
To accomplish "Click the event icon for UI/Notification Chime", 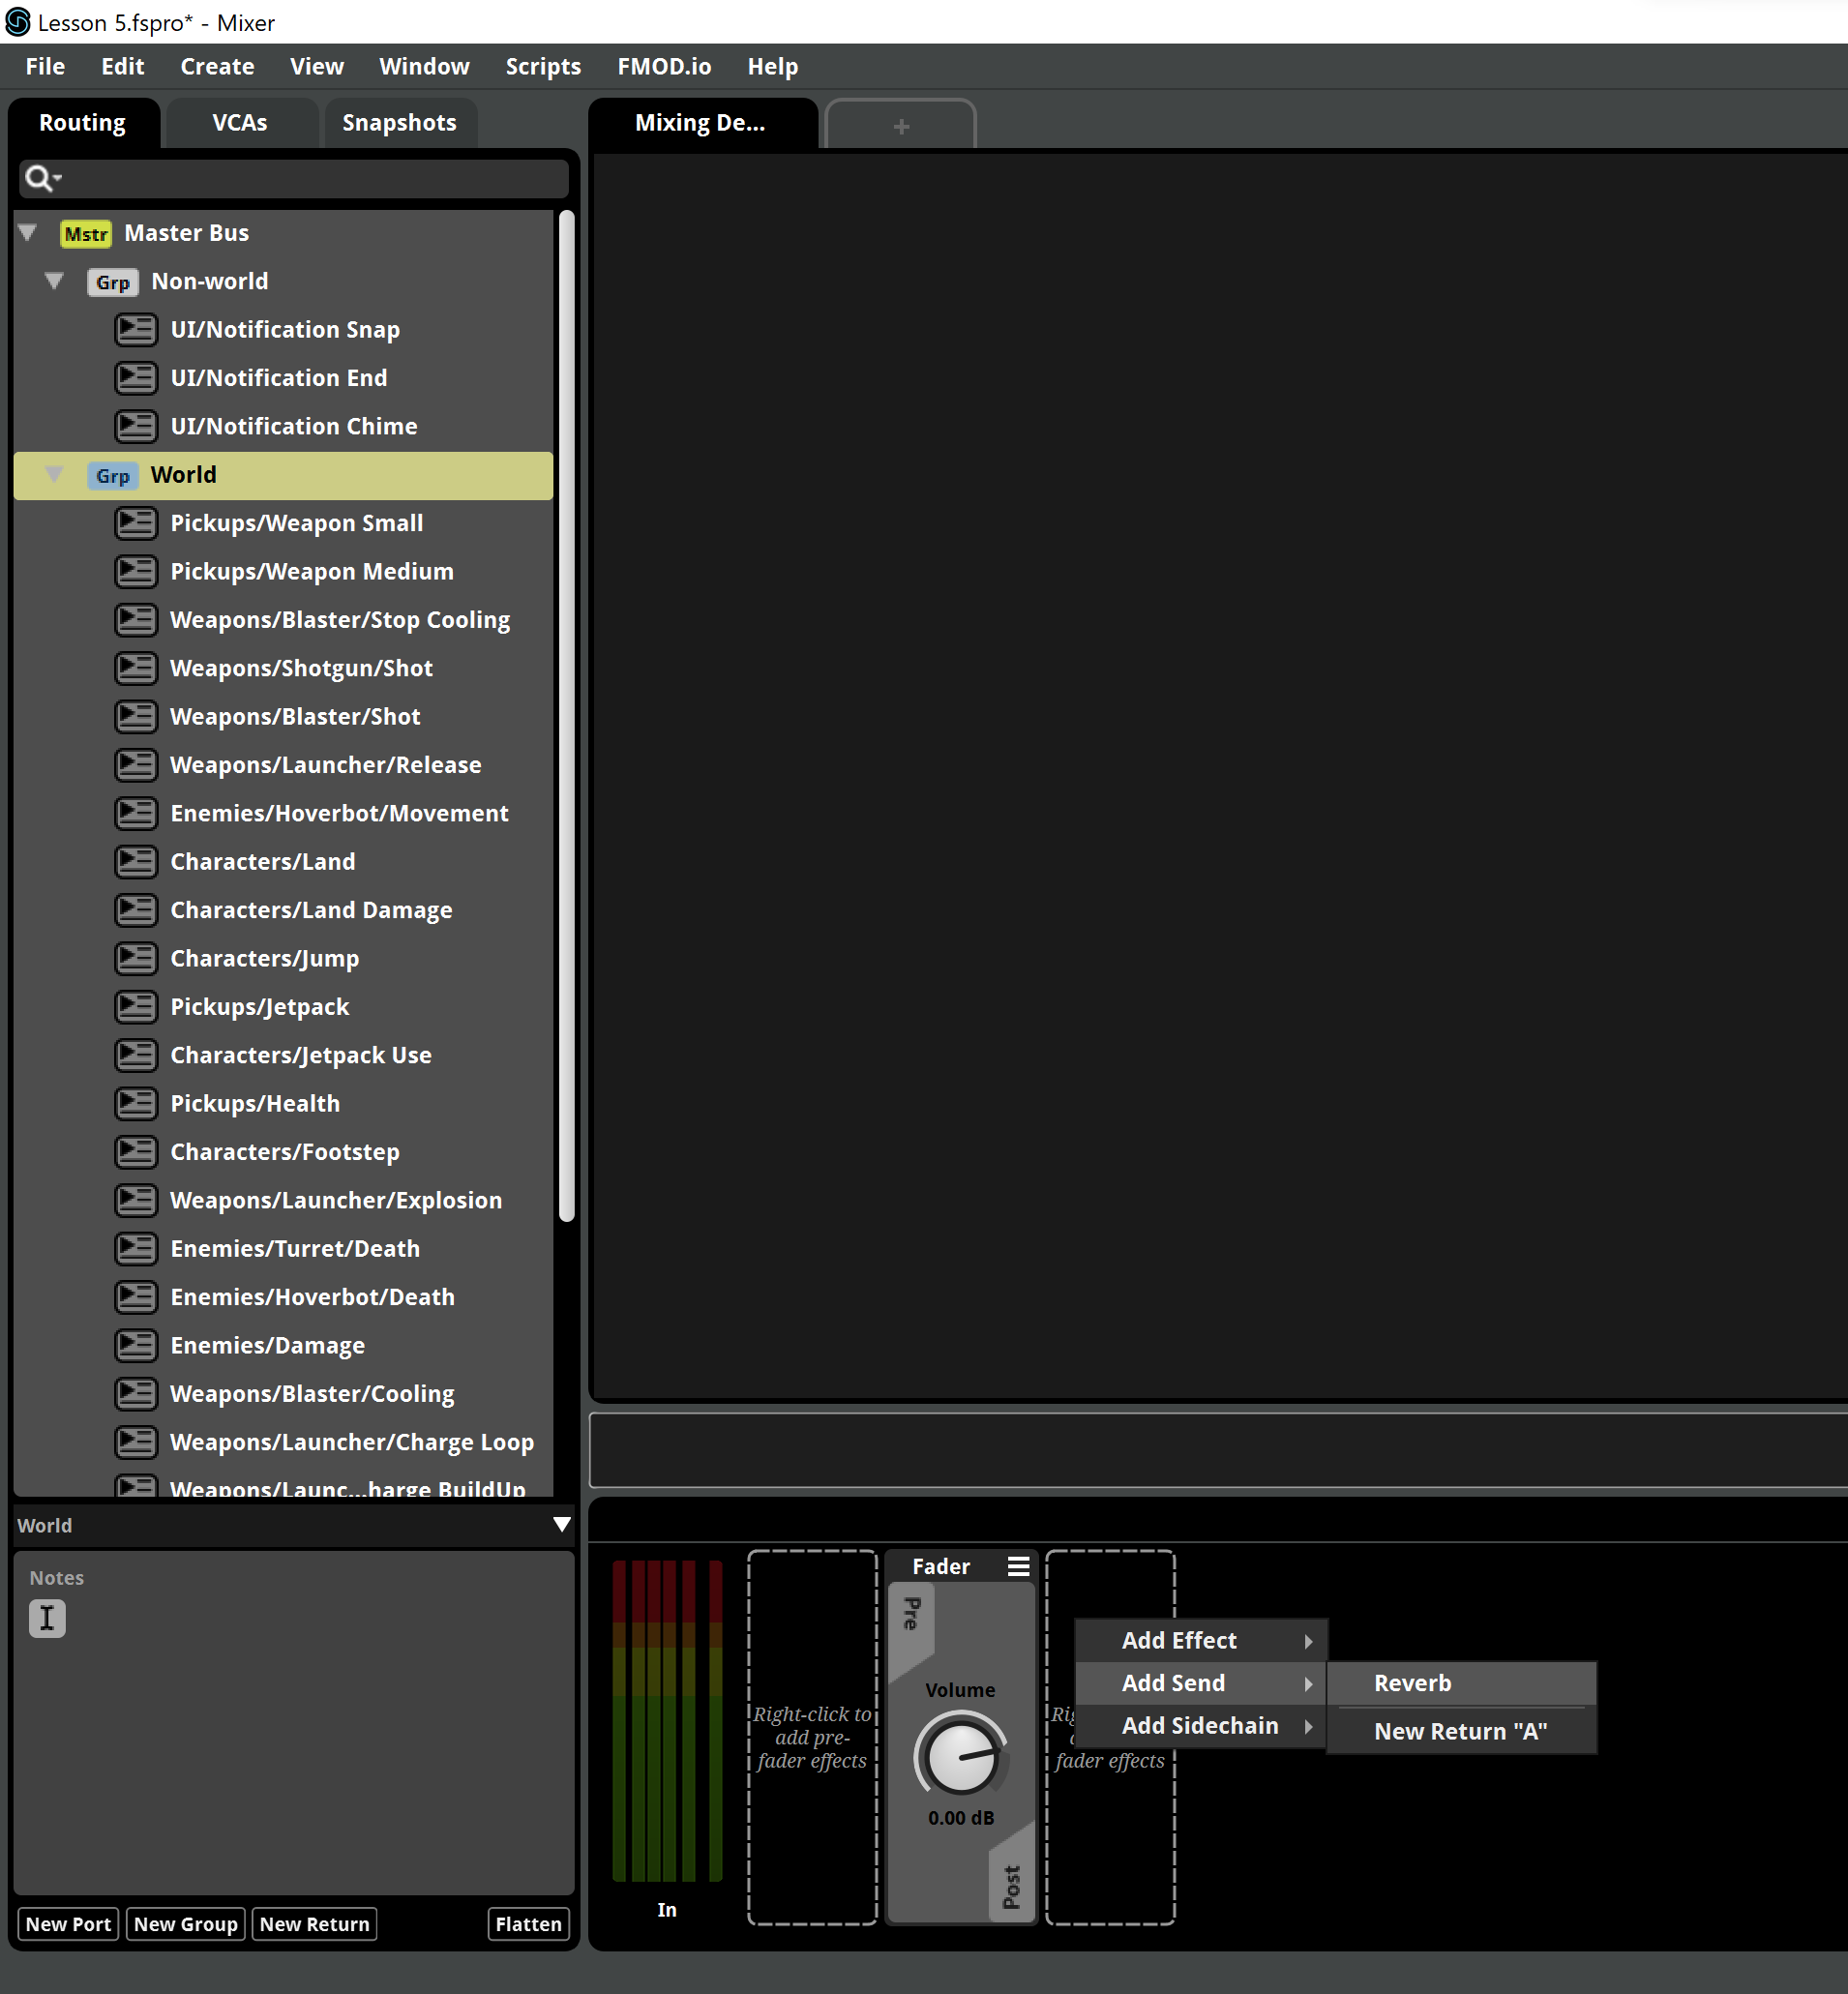I will point(135,427).
